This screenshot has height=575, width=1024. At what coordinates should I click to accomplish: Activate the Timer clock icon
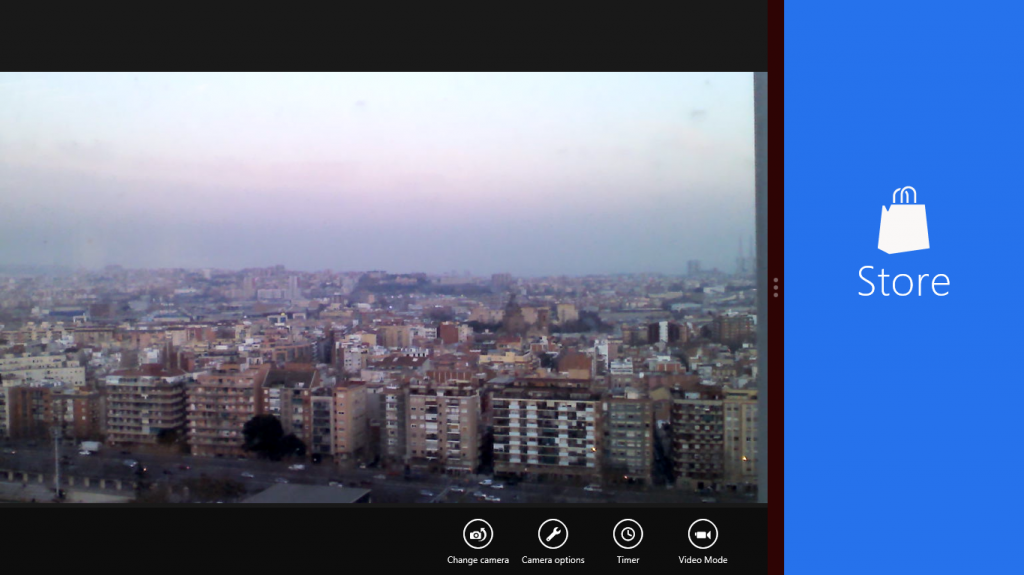tap(628, 534)
